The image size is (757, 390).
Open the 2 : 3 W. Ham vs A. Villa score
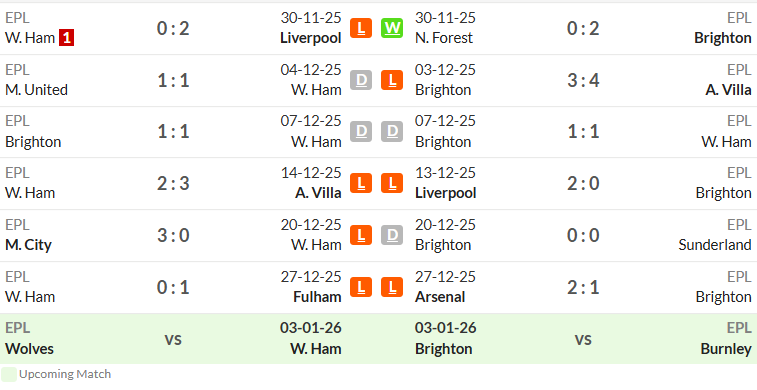click(173, 183)
